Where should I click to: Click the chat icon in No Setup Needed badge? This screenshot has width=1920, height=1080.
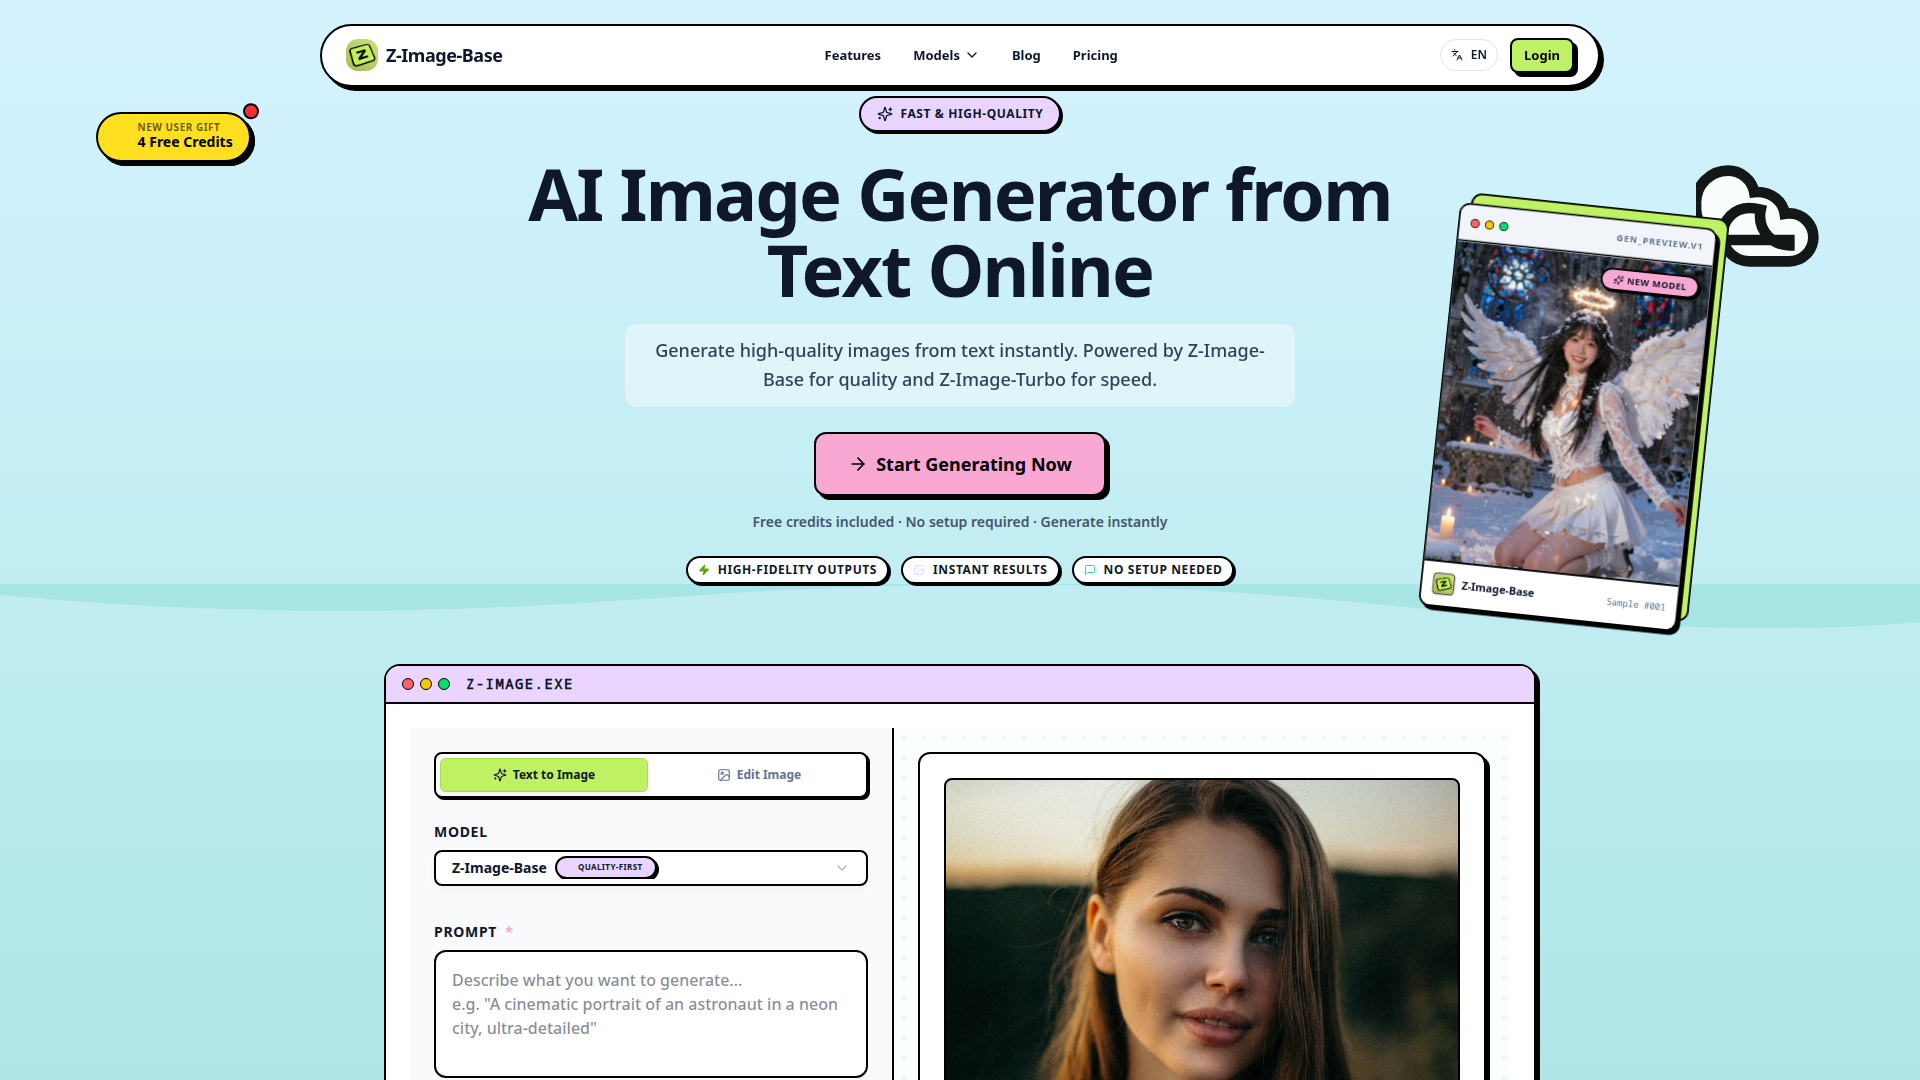coord(1090,570)
